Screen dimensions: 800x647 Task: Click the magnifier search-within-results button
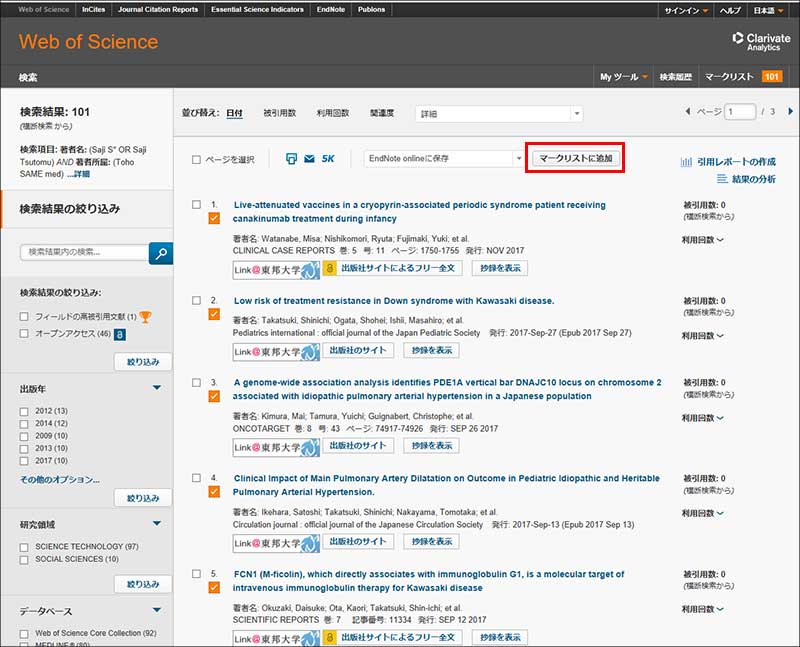point(161,253)
